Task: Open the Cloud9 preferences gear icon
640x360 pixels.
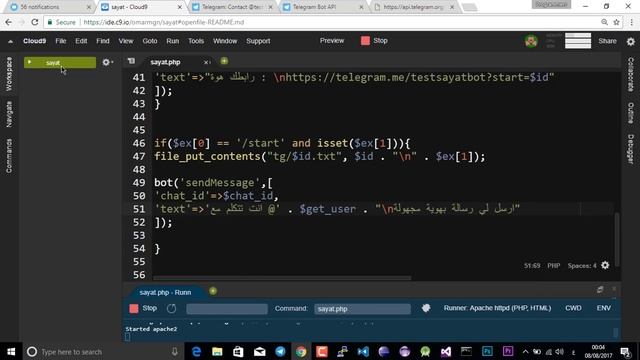Action: 631,41
